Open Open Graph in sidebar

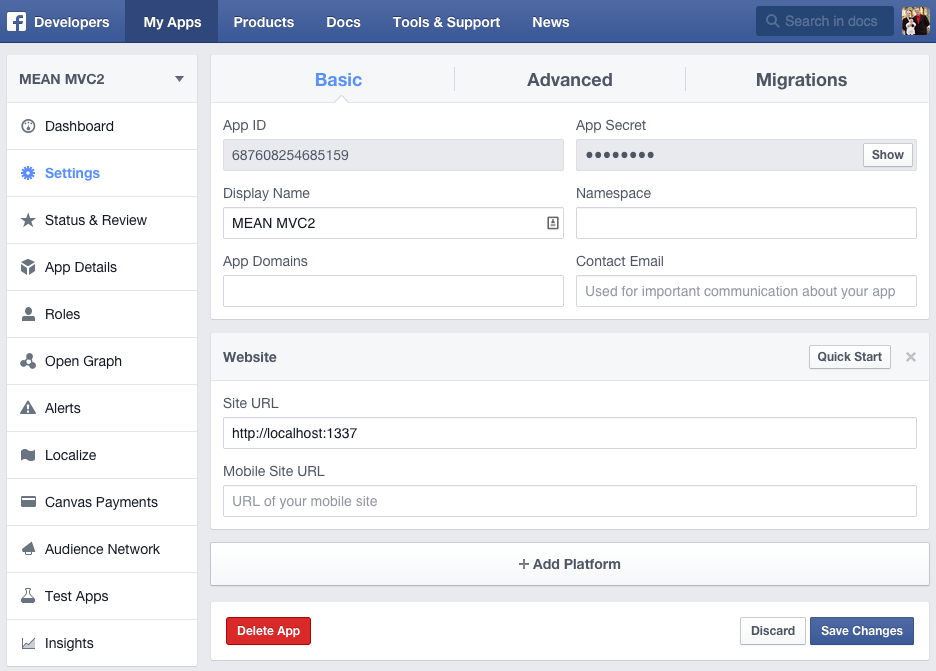coord(102,361)
